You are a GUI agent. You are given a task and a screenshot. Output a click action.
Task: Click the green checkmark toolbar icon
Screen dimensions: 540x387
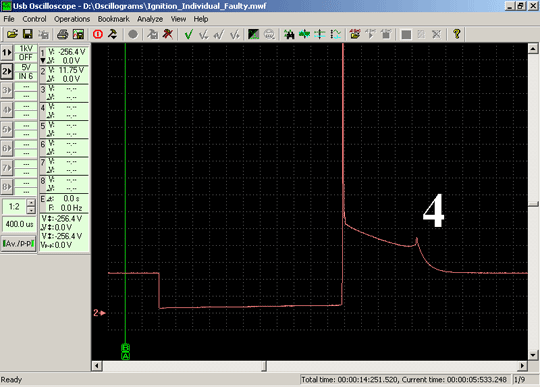tap(188, 34)
